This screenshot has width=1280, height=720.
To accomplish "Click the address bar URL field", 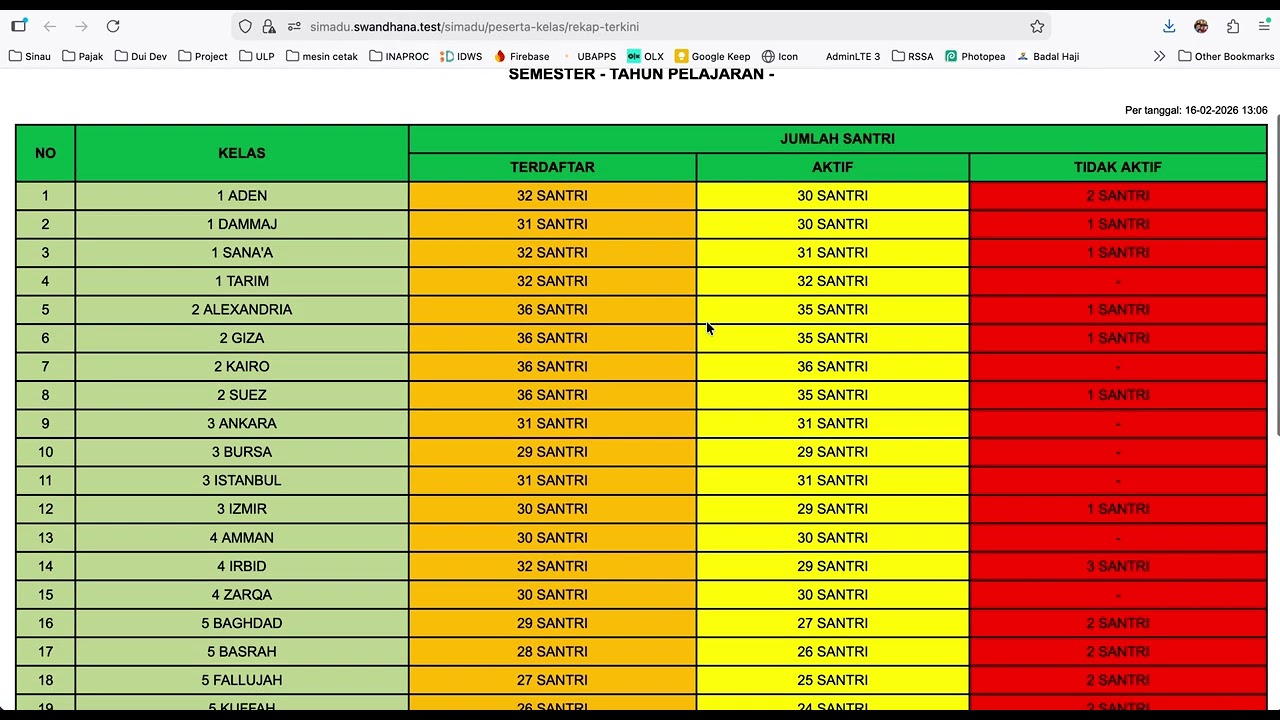I will coord(640,26).
